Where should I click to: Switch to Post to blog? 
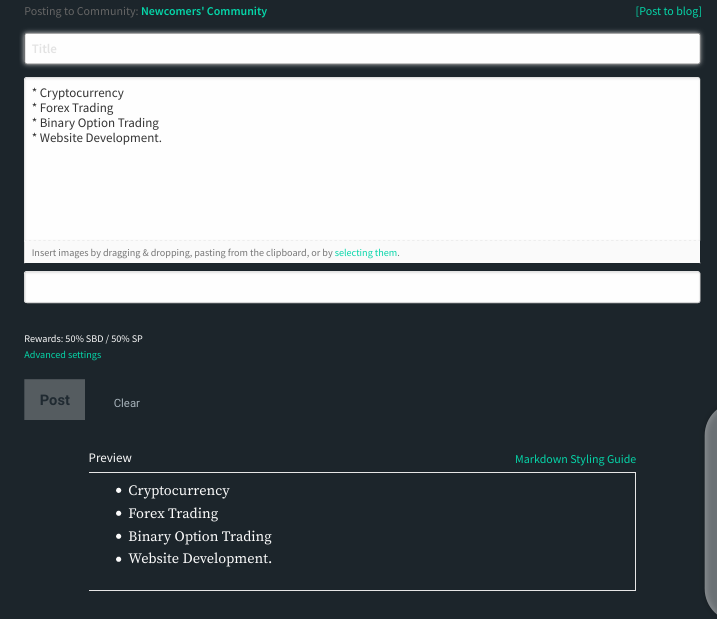coord(668,11)
